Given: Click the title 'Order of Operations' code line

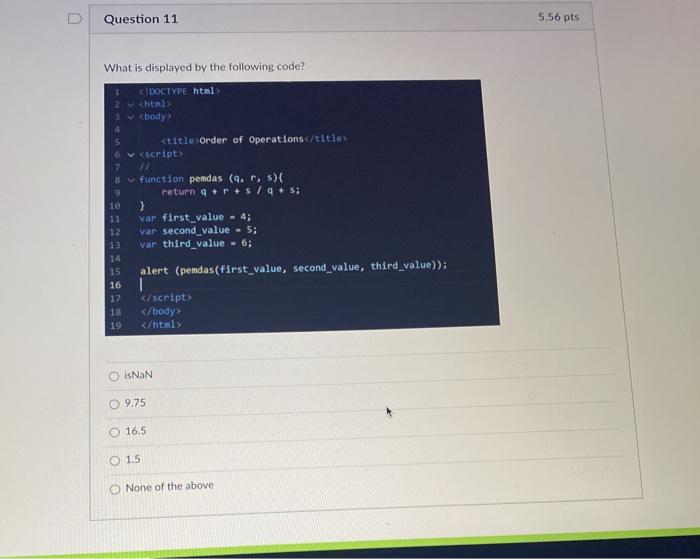Looking at the screenshot, I should [x=254, y=139].
